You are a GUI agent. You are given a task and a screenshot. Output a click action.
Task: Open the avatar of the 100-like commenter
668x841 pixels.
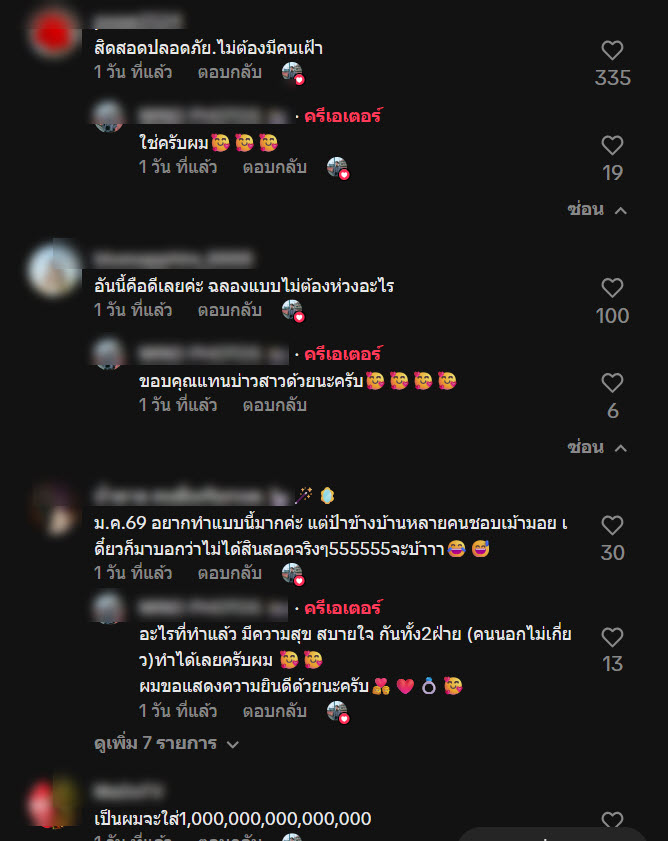coord(54,269)
